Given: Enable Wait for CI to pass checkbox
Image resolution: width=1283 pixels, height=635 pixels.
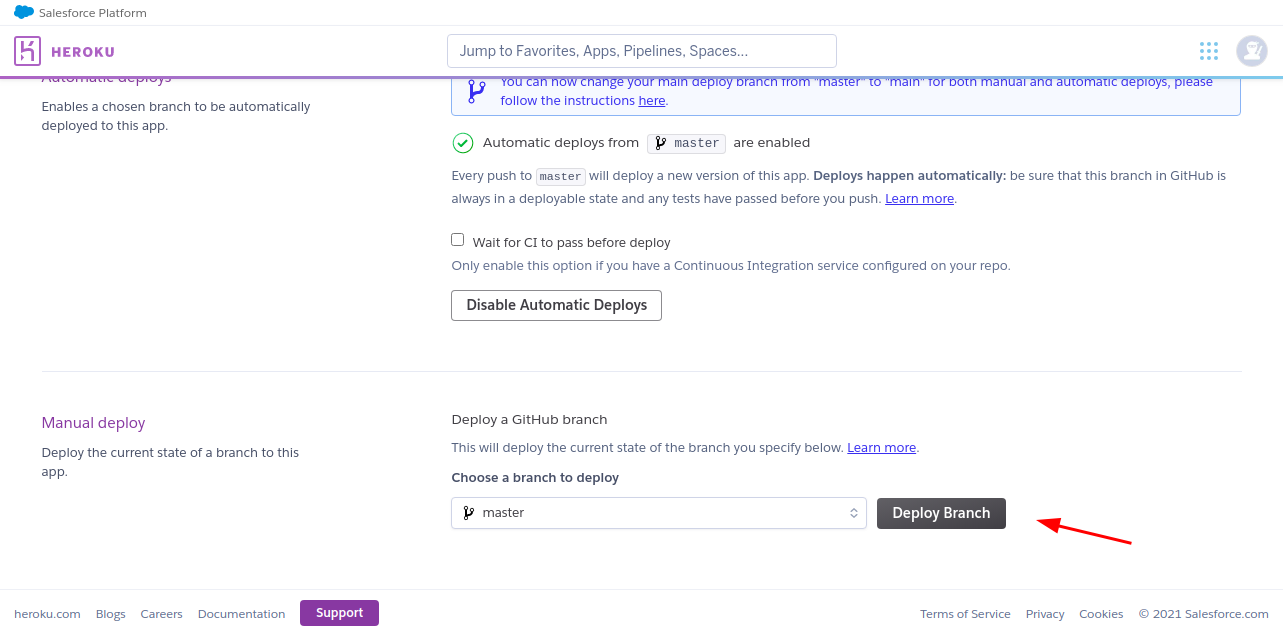Looking at the screenshot, I should (458, 240).
